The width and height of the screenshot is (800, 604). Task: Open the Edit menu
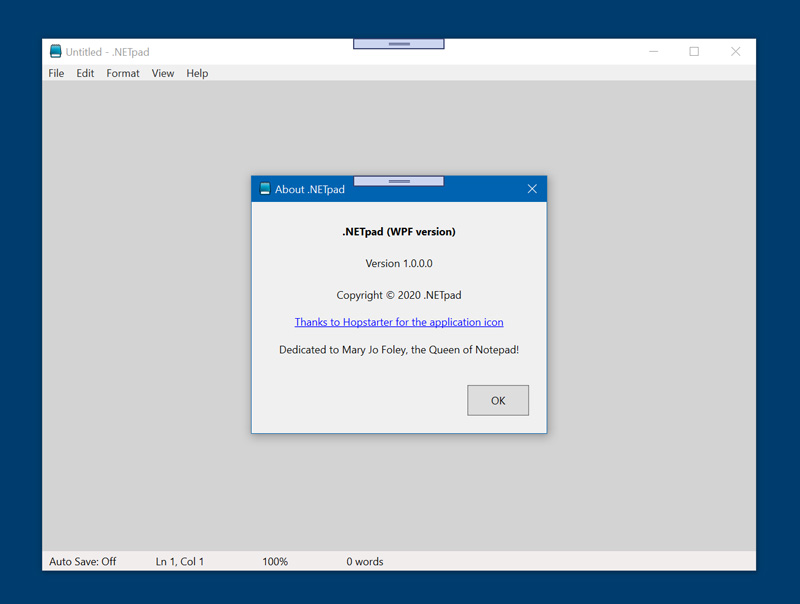(x=85, y=73)
